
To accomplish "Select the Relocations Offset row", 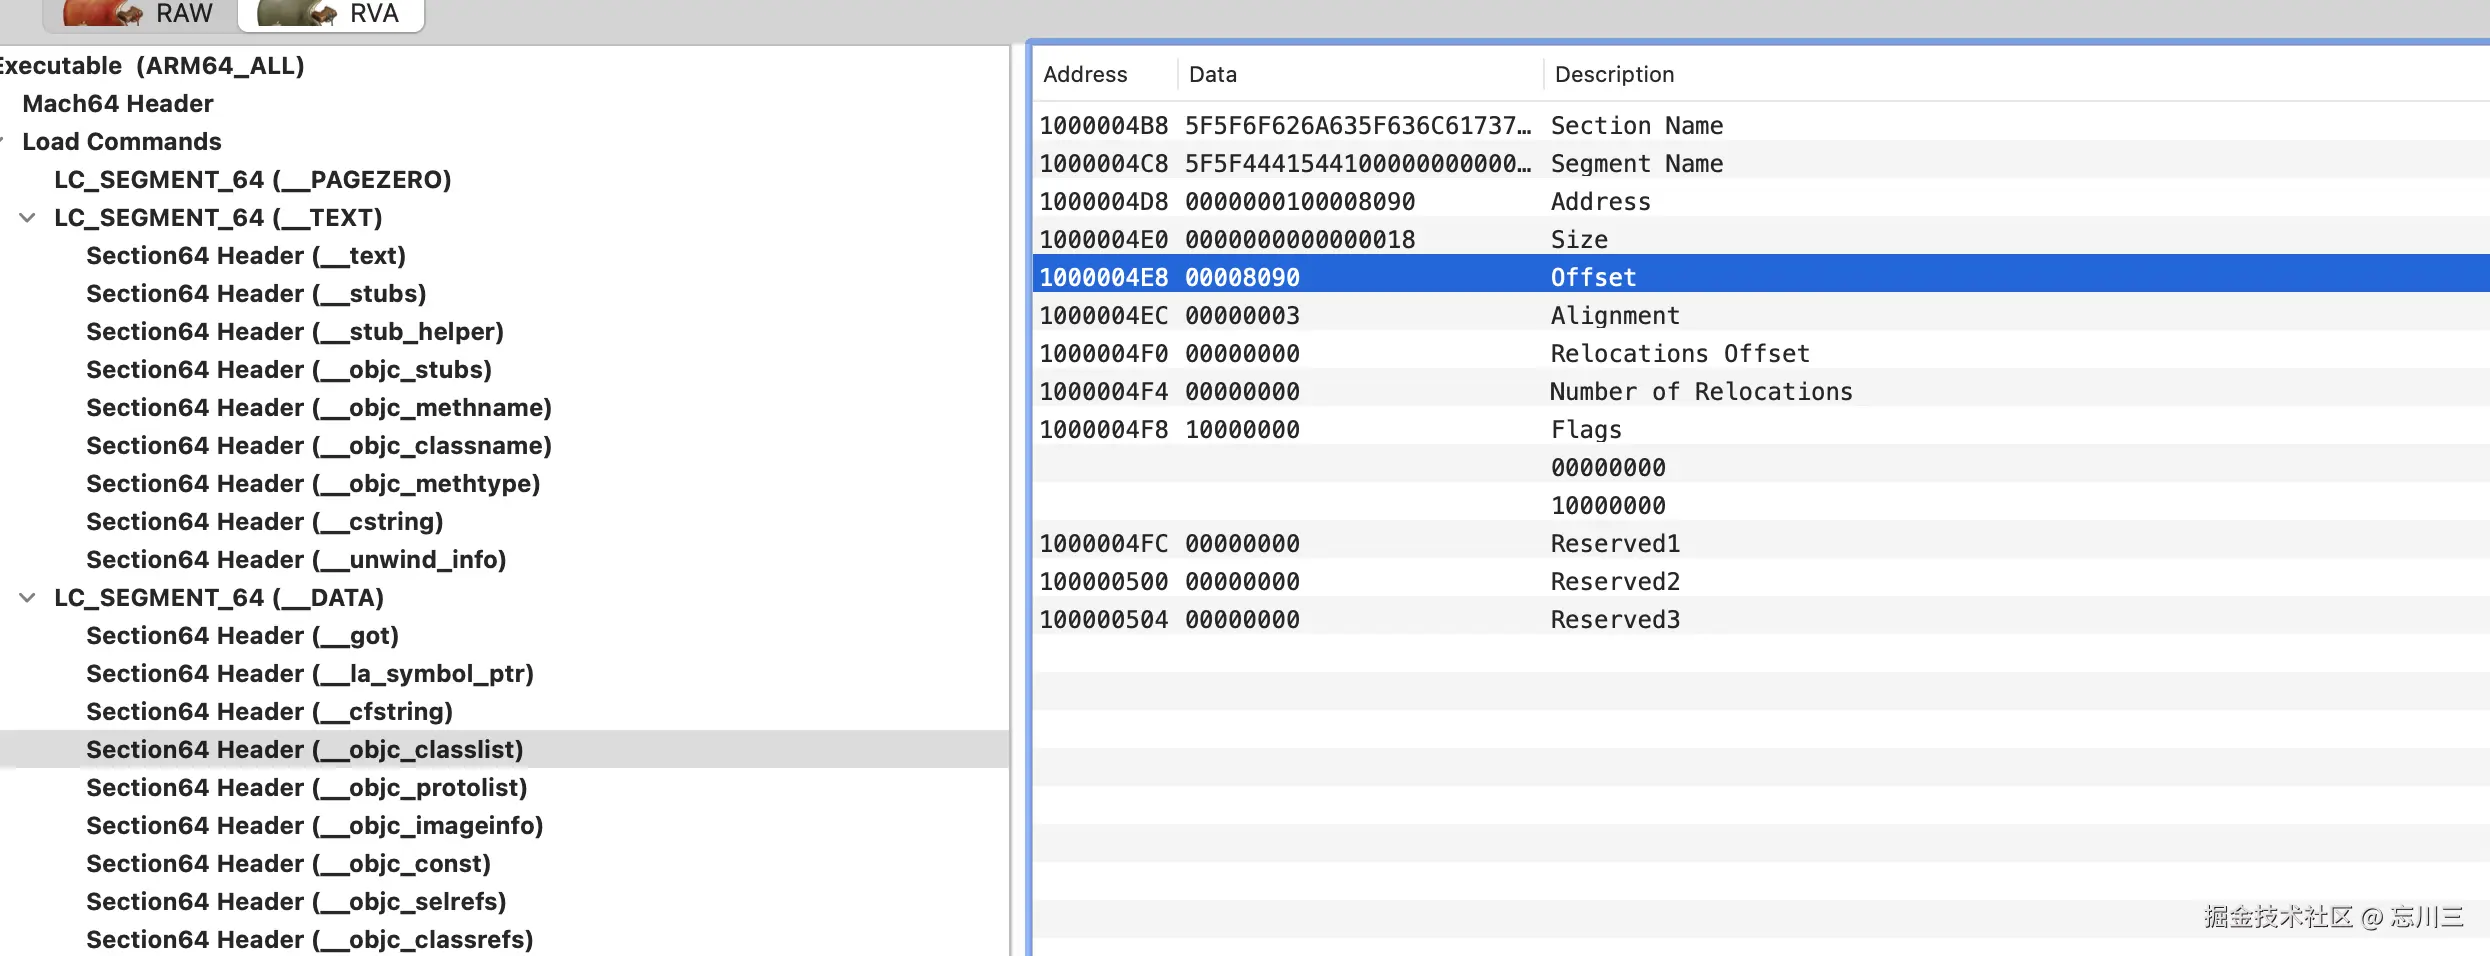I will coord(1761,353).
